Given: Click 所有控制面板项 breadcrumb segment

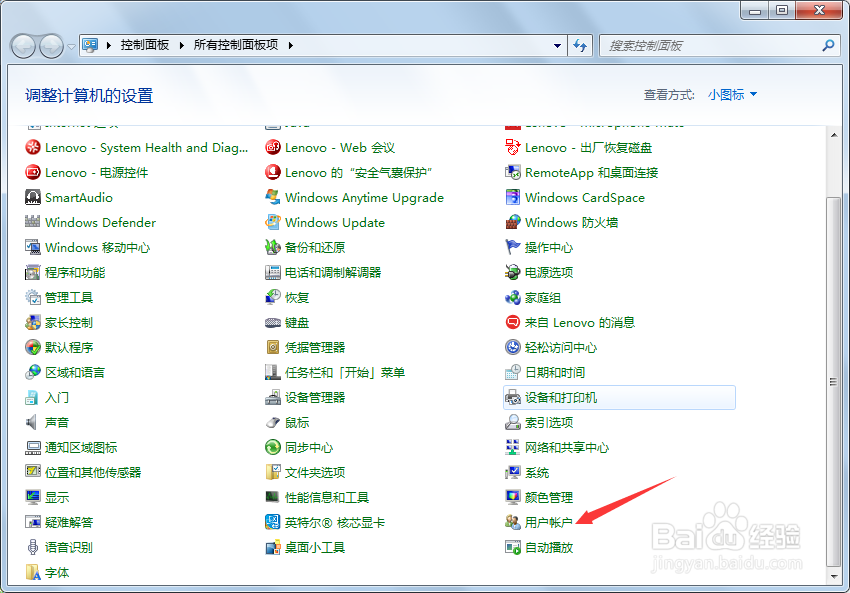Looking at the screenshot, I should [236, 45].
